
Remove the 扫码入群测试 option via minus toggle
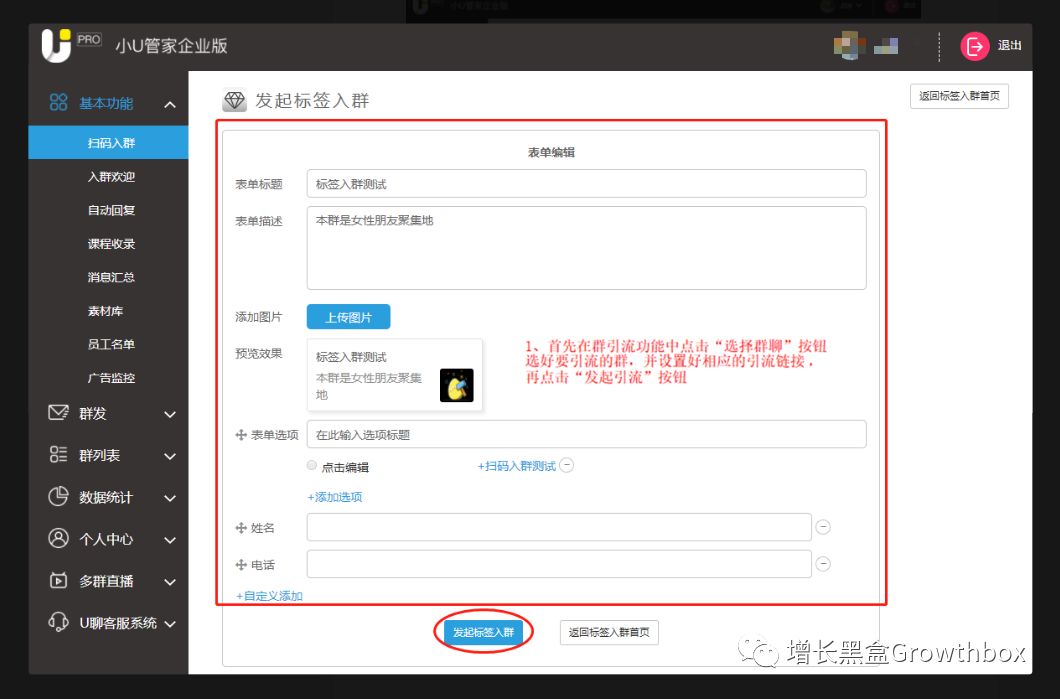[567, 465]
